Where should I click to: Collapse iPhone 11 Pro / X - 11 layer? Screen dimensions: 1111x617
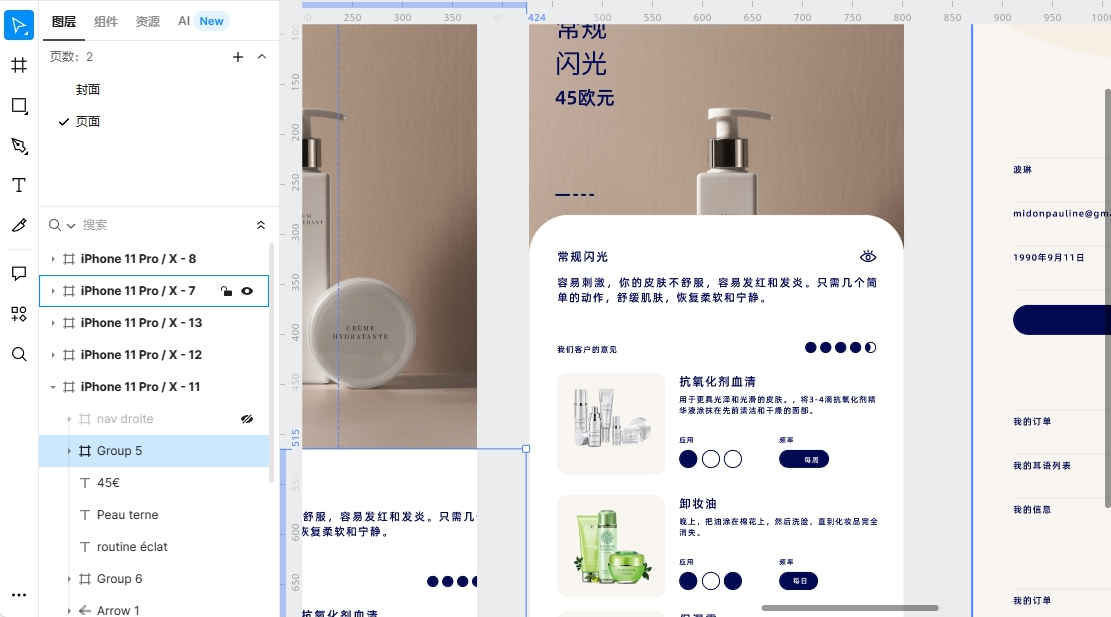[52, 387]
